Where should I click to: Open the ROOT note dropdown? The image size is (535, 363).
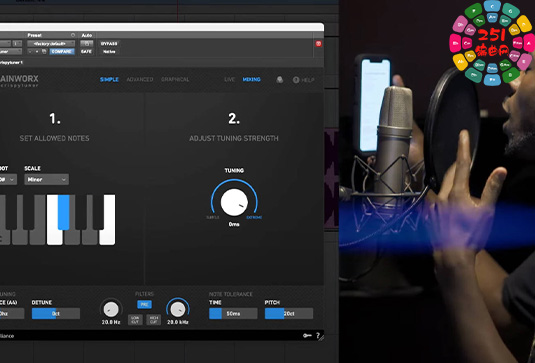pos(8,179)
